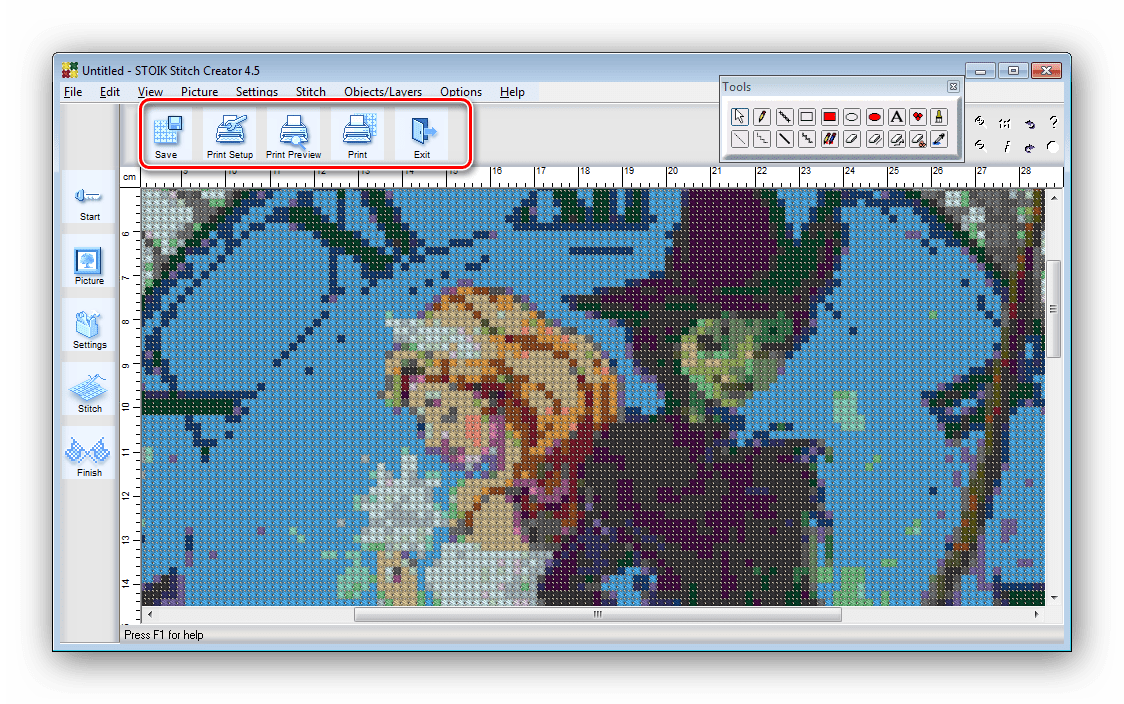Open the Options menu
The width and height of the screenshot is (1124, 704).
click(461, 92)
